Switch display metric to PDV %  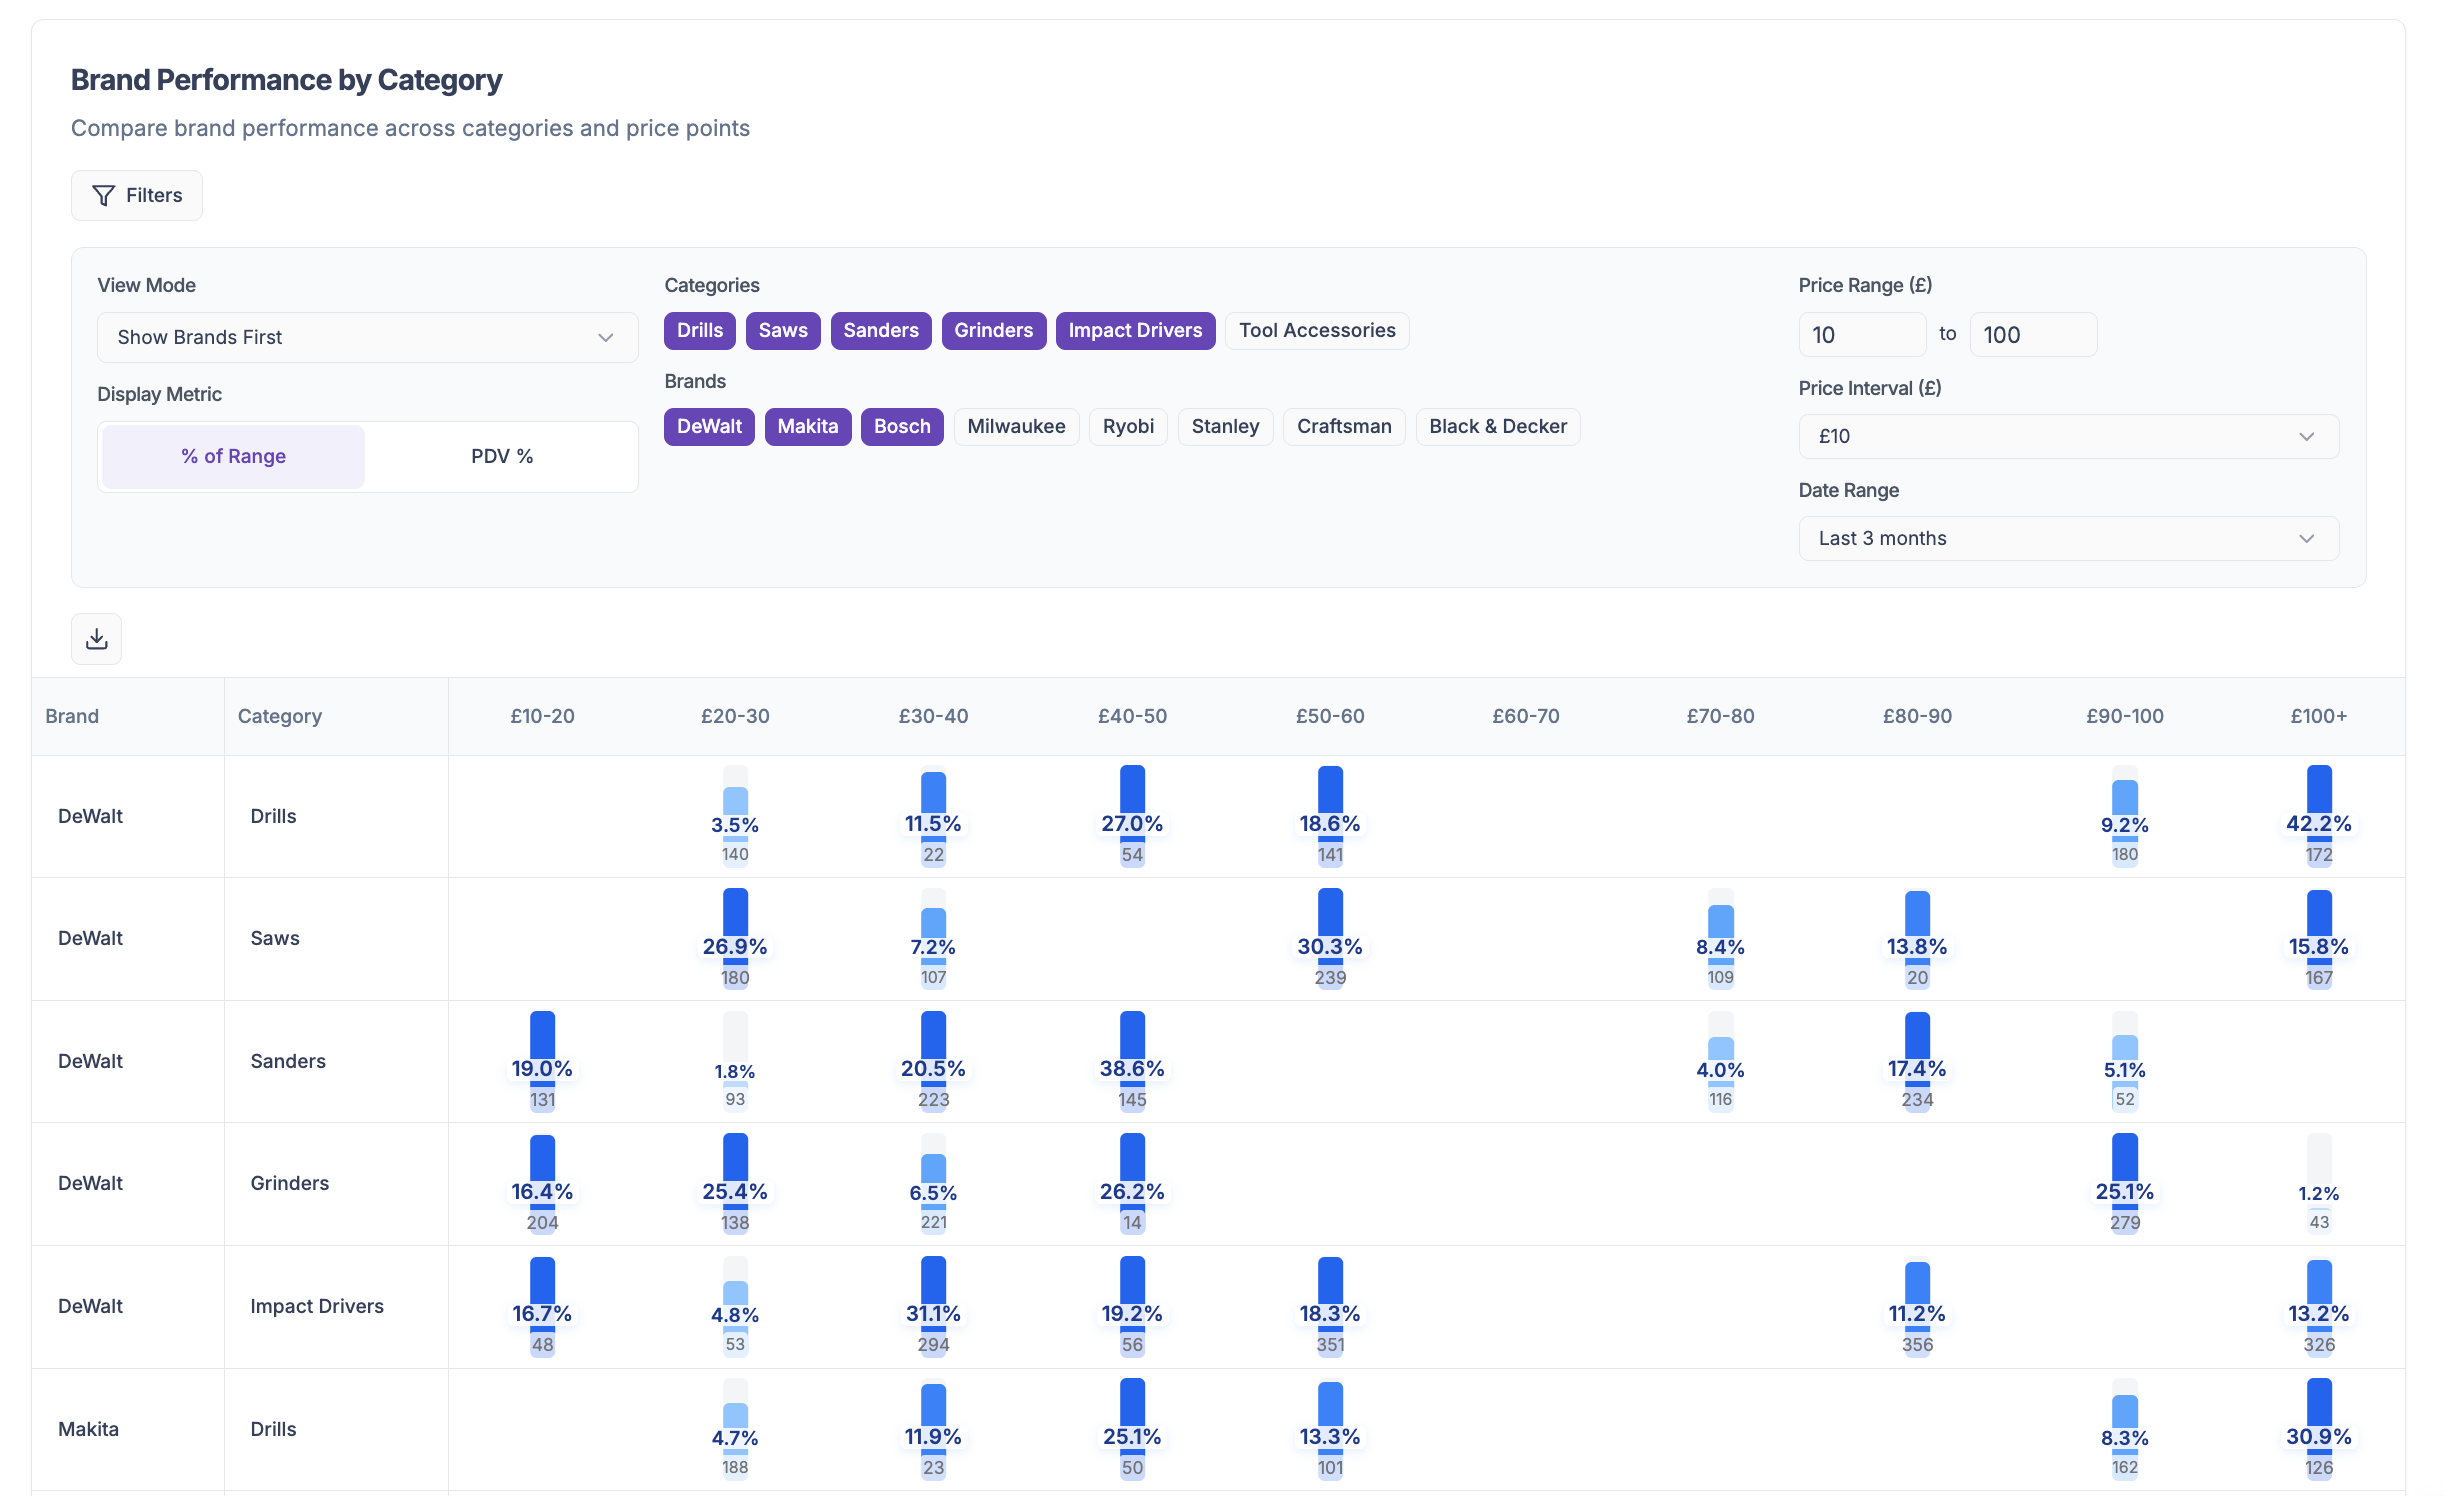pos(500,456)
